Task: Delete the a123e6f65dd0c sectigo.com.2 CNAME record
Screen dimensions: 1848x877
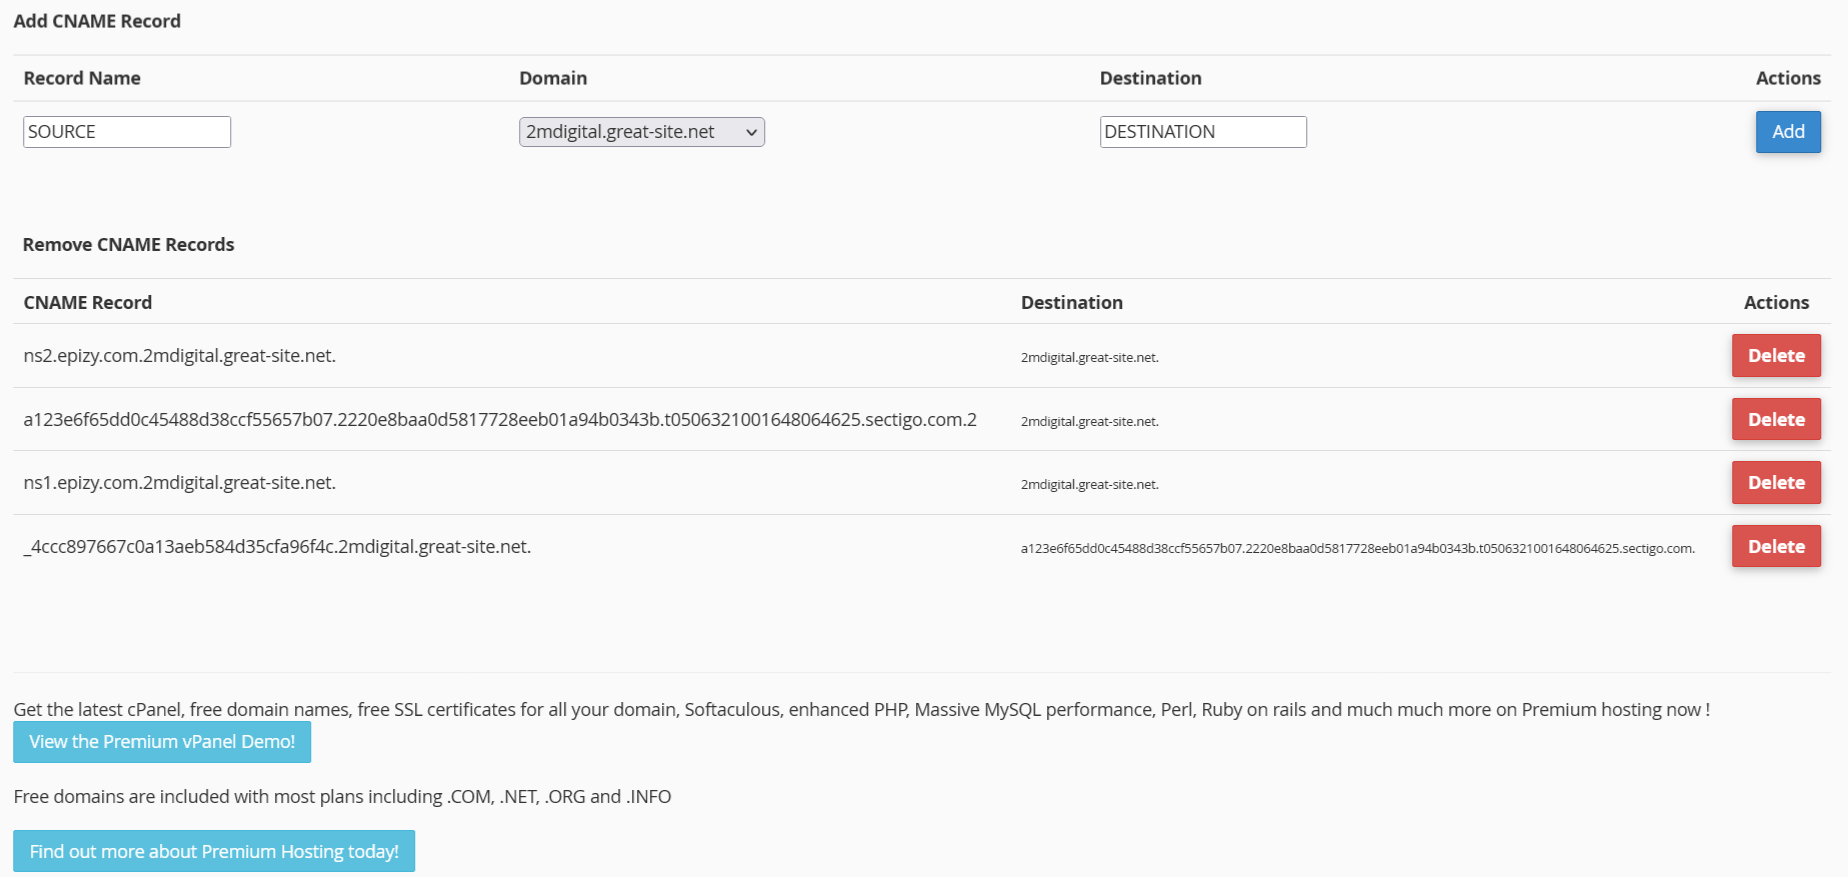Action: point(1776,420)
